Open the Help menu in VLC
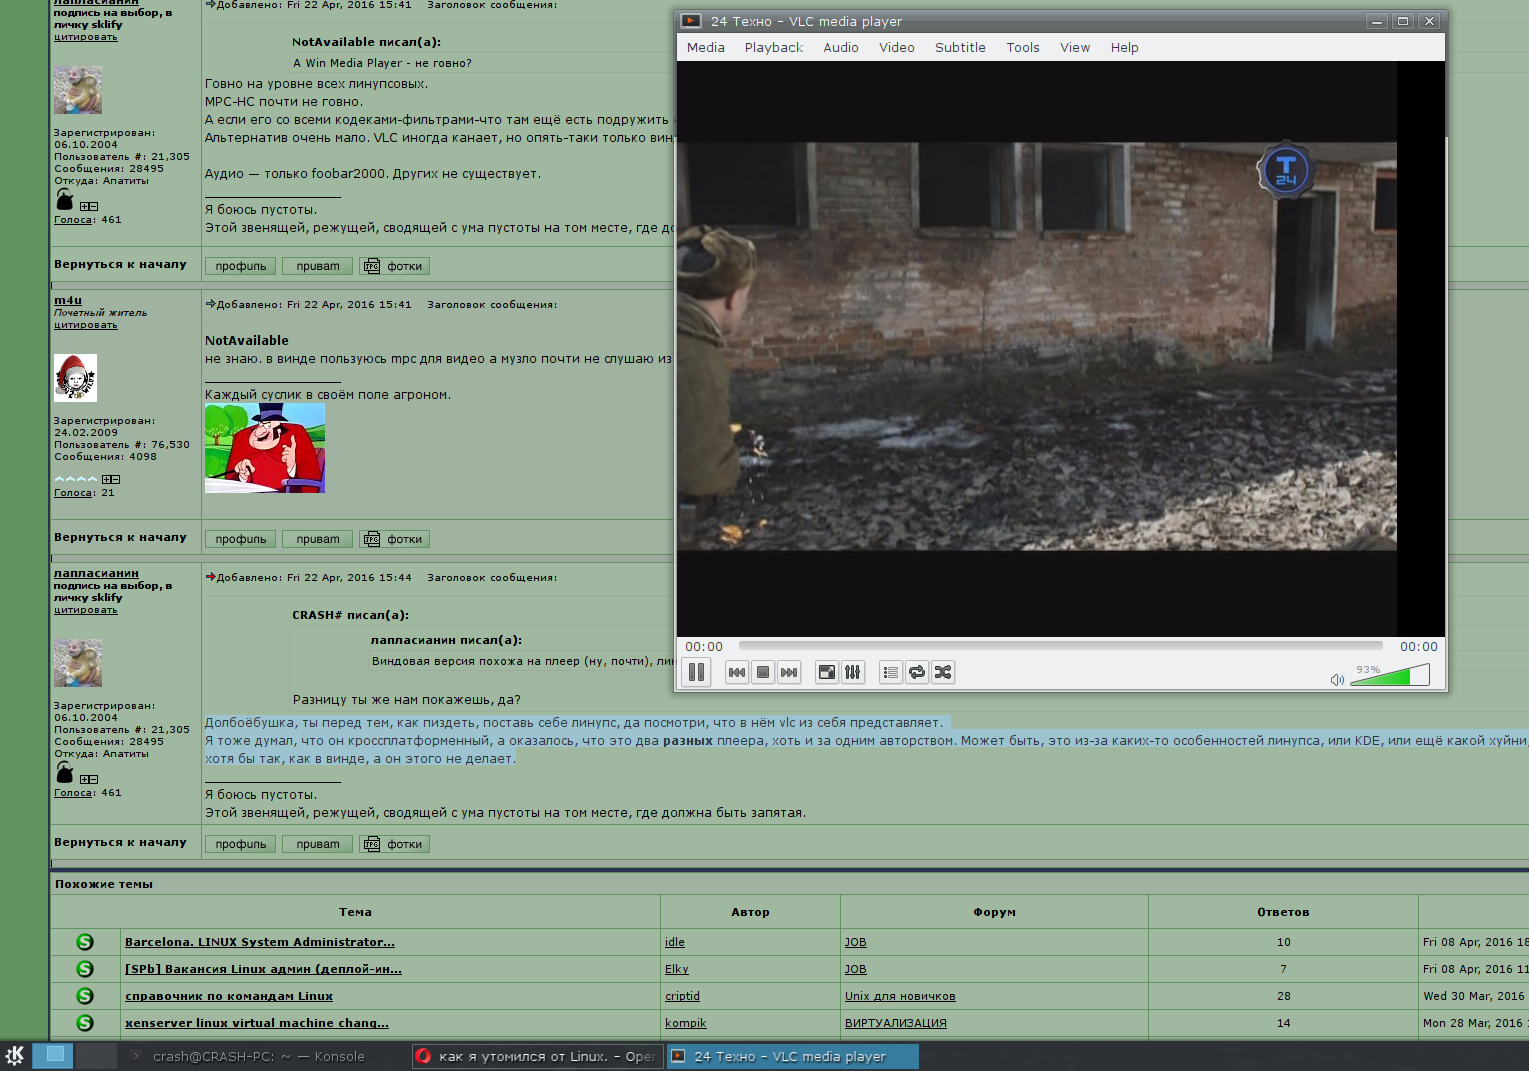 click(x=1124, y=47)
